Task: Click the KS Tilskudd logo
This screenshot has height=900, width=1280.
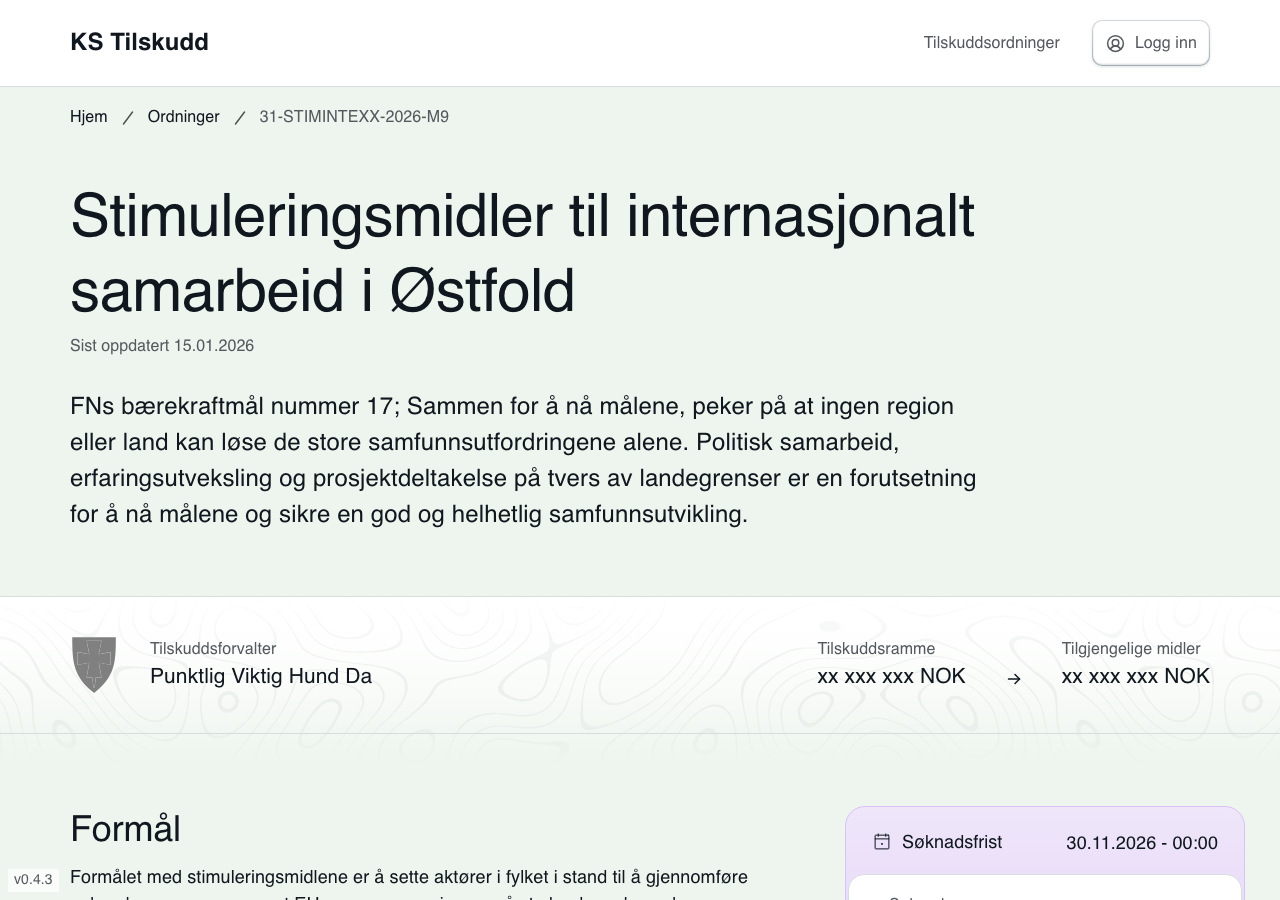Action: click(139, 42)
